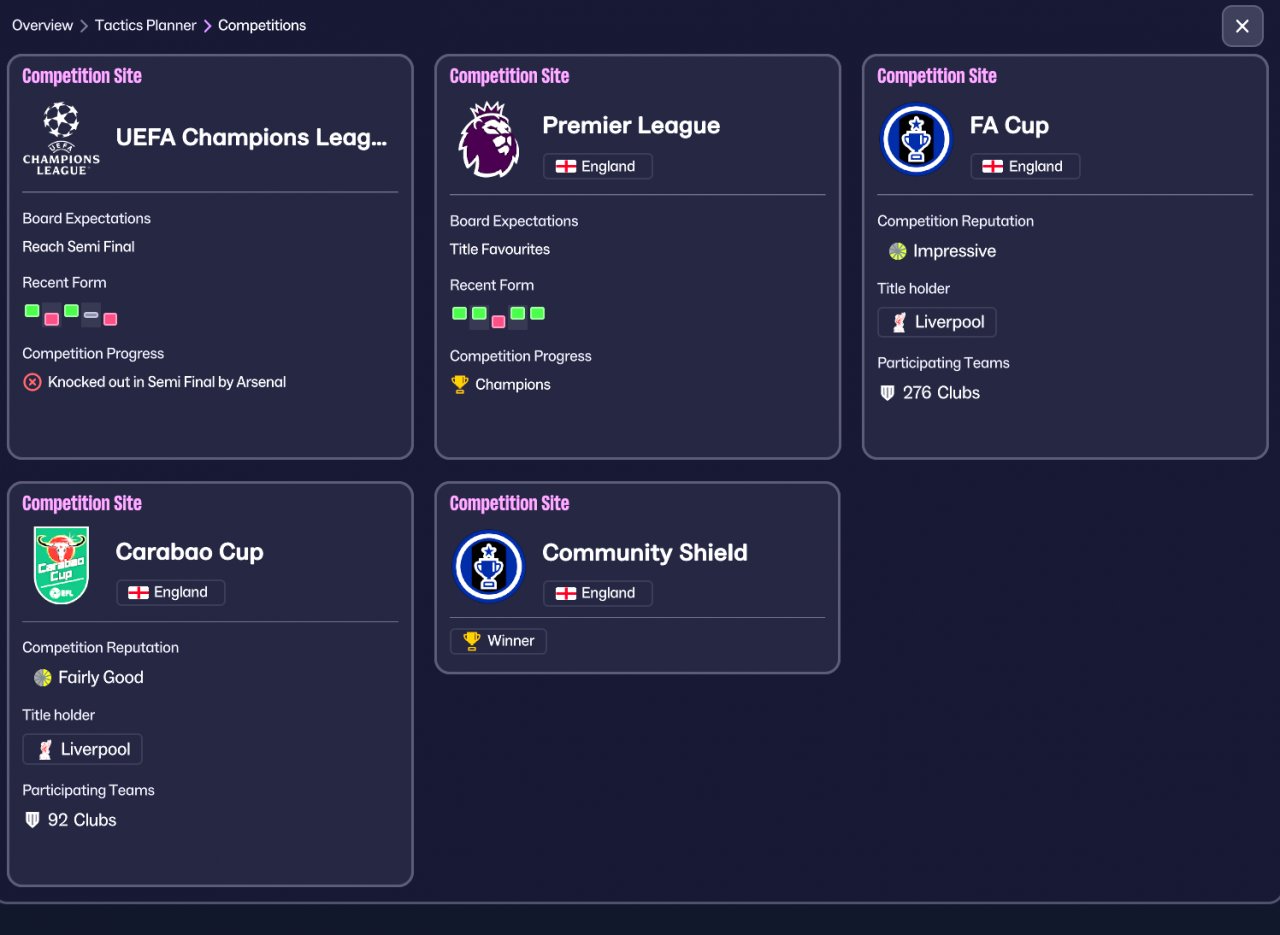Click the FA Cup trophy badge
This screenshot has width=1280, height=935.
pos(916,139)
